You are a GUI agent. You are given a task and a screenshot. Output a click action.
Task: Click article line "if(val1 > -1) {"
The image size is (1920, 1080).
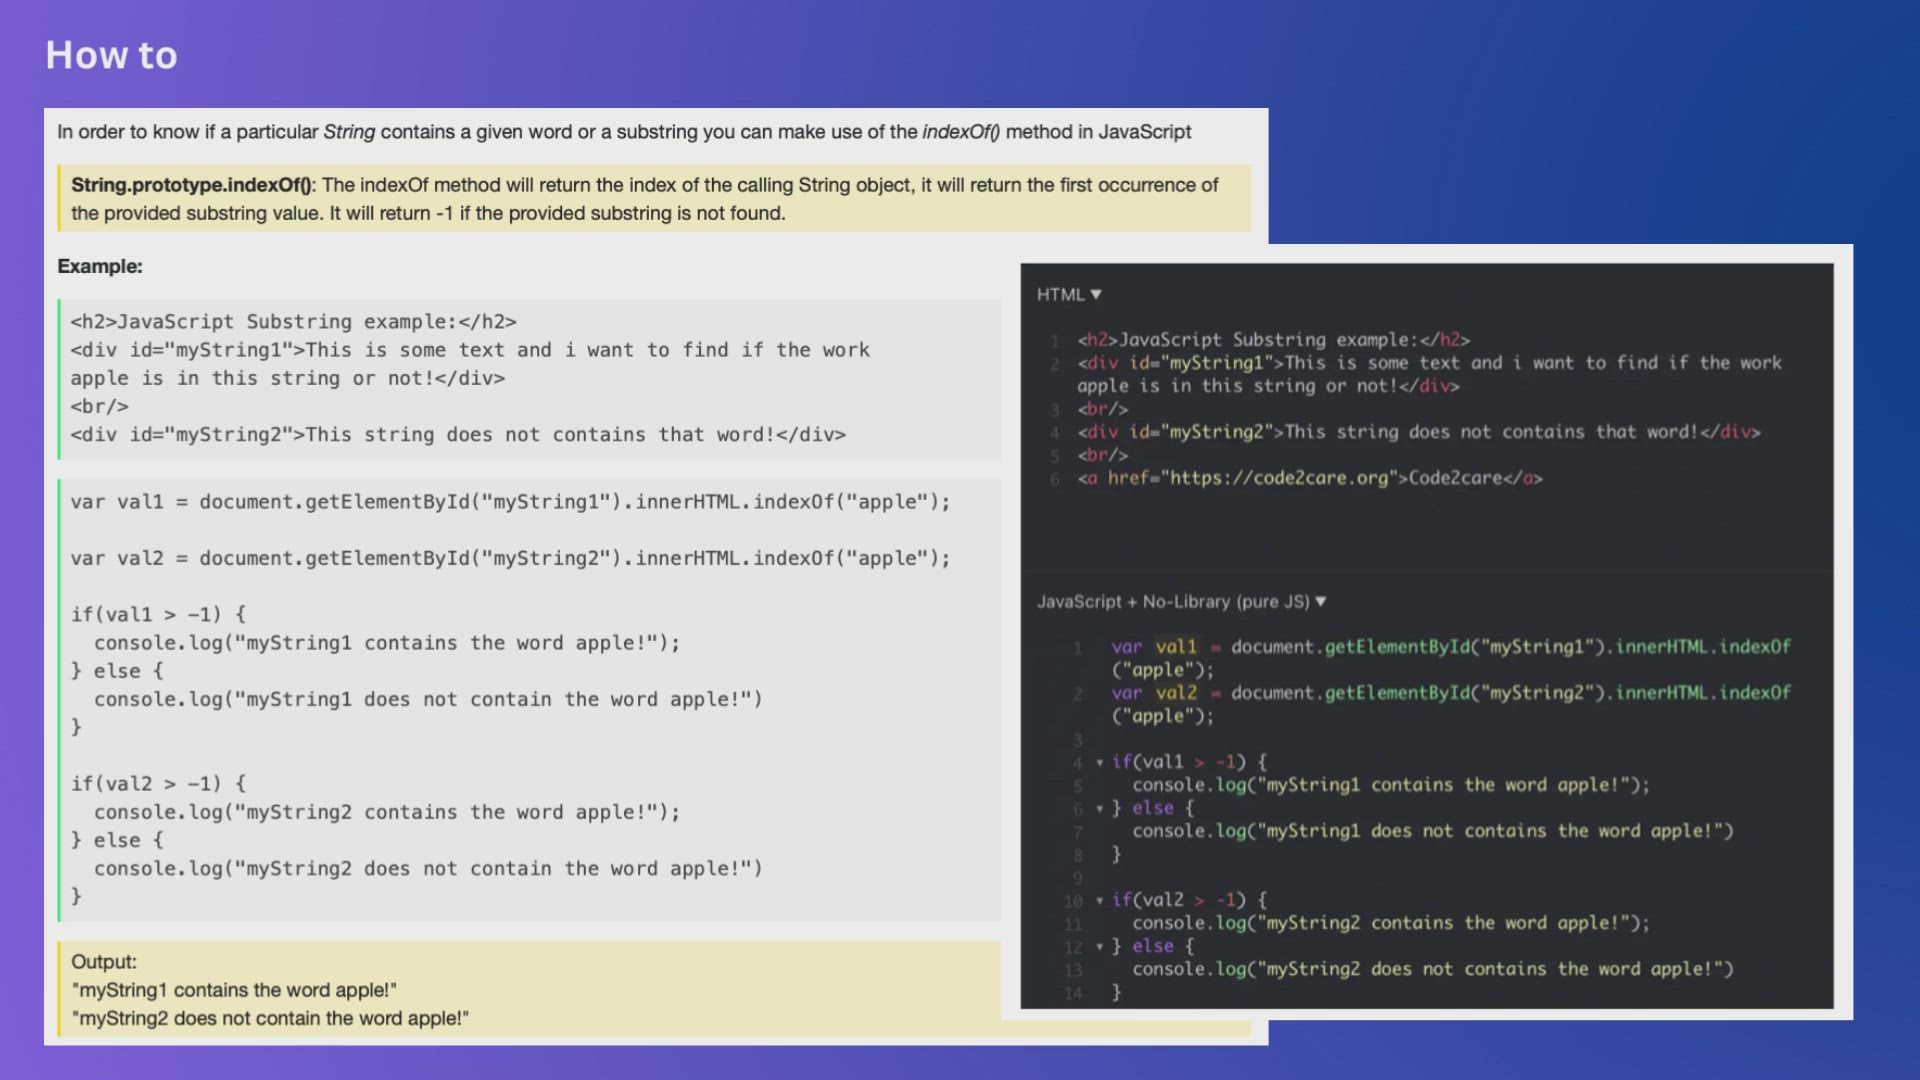pos(158,614)
